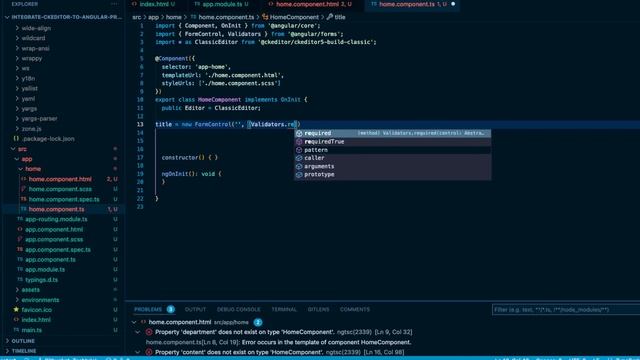Collapse the src folder
This screenshot has height=360, width=640.
[x=22, y=149]
